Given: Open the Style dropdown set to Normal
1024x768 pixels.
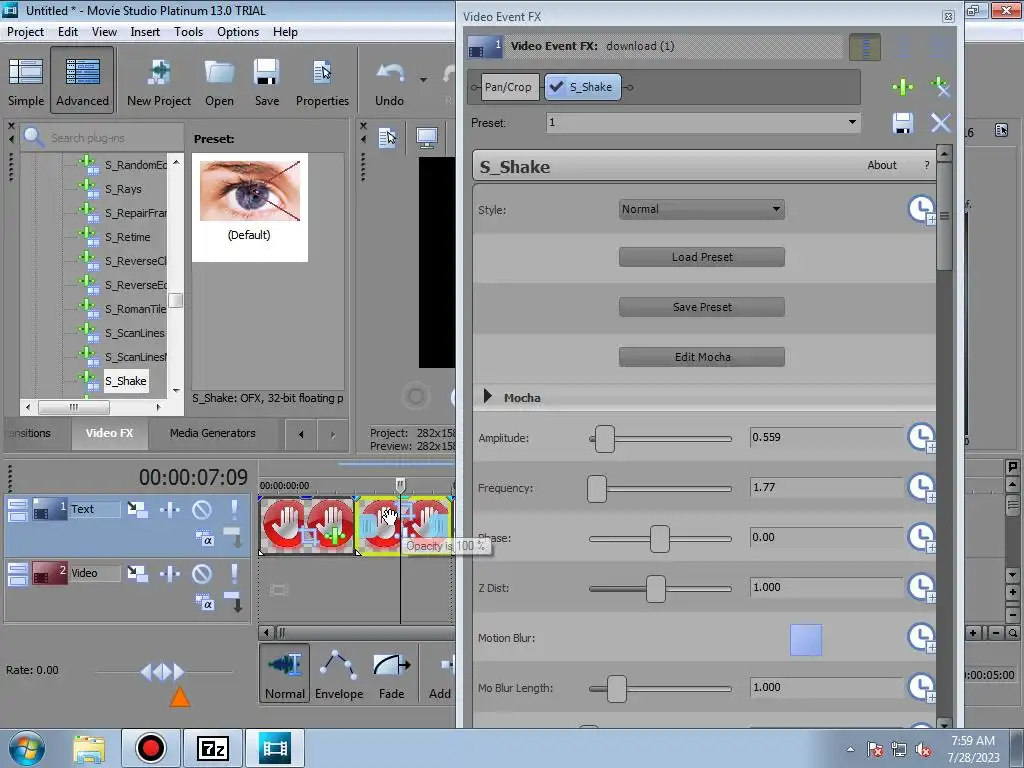Looking at the screenshot, I should click(701, 210).
